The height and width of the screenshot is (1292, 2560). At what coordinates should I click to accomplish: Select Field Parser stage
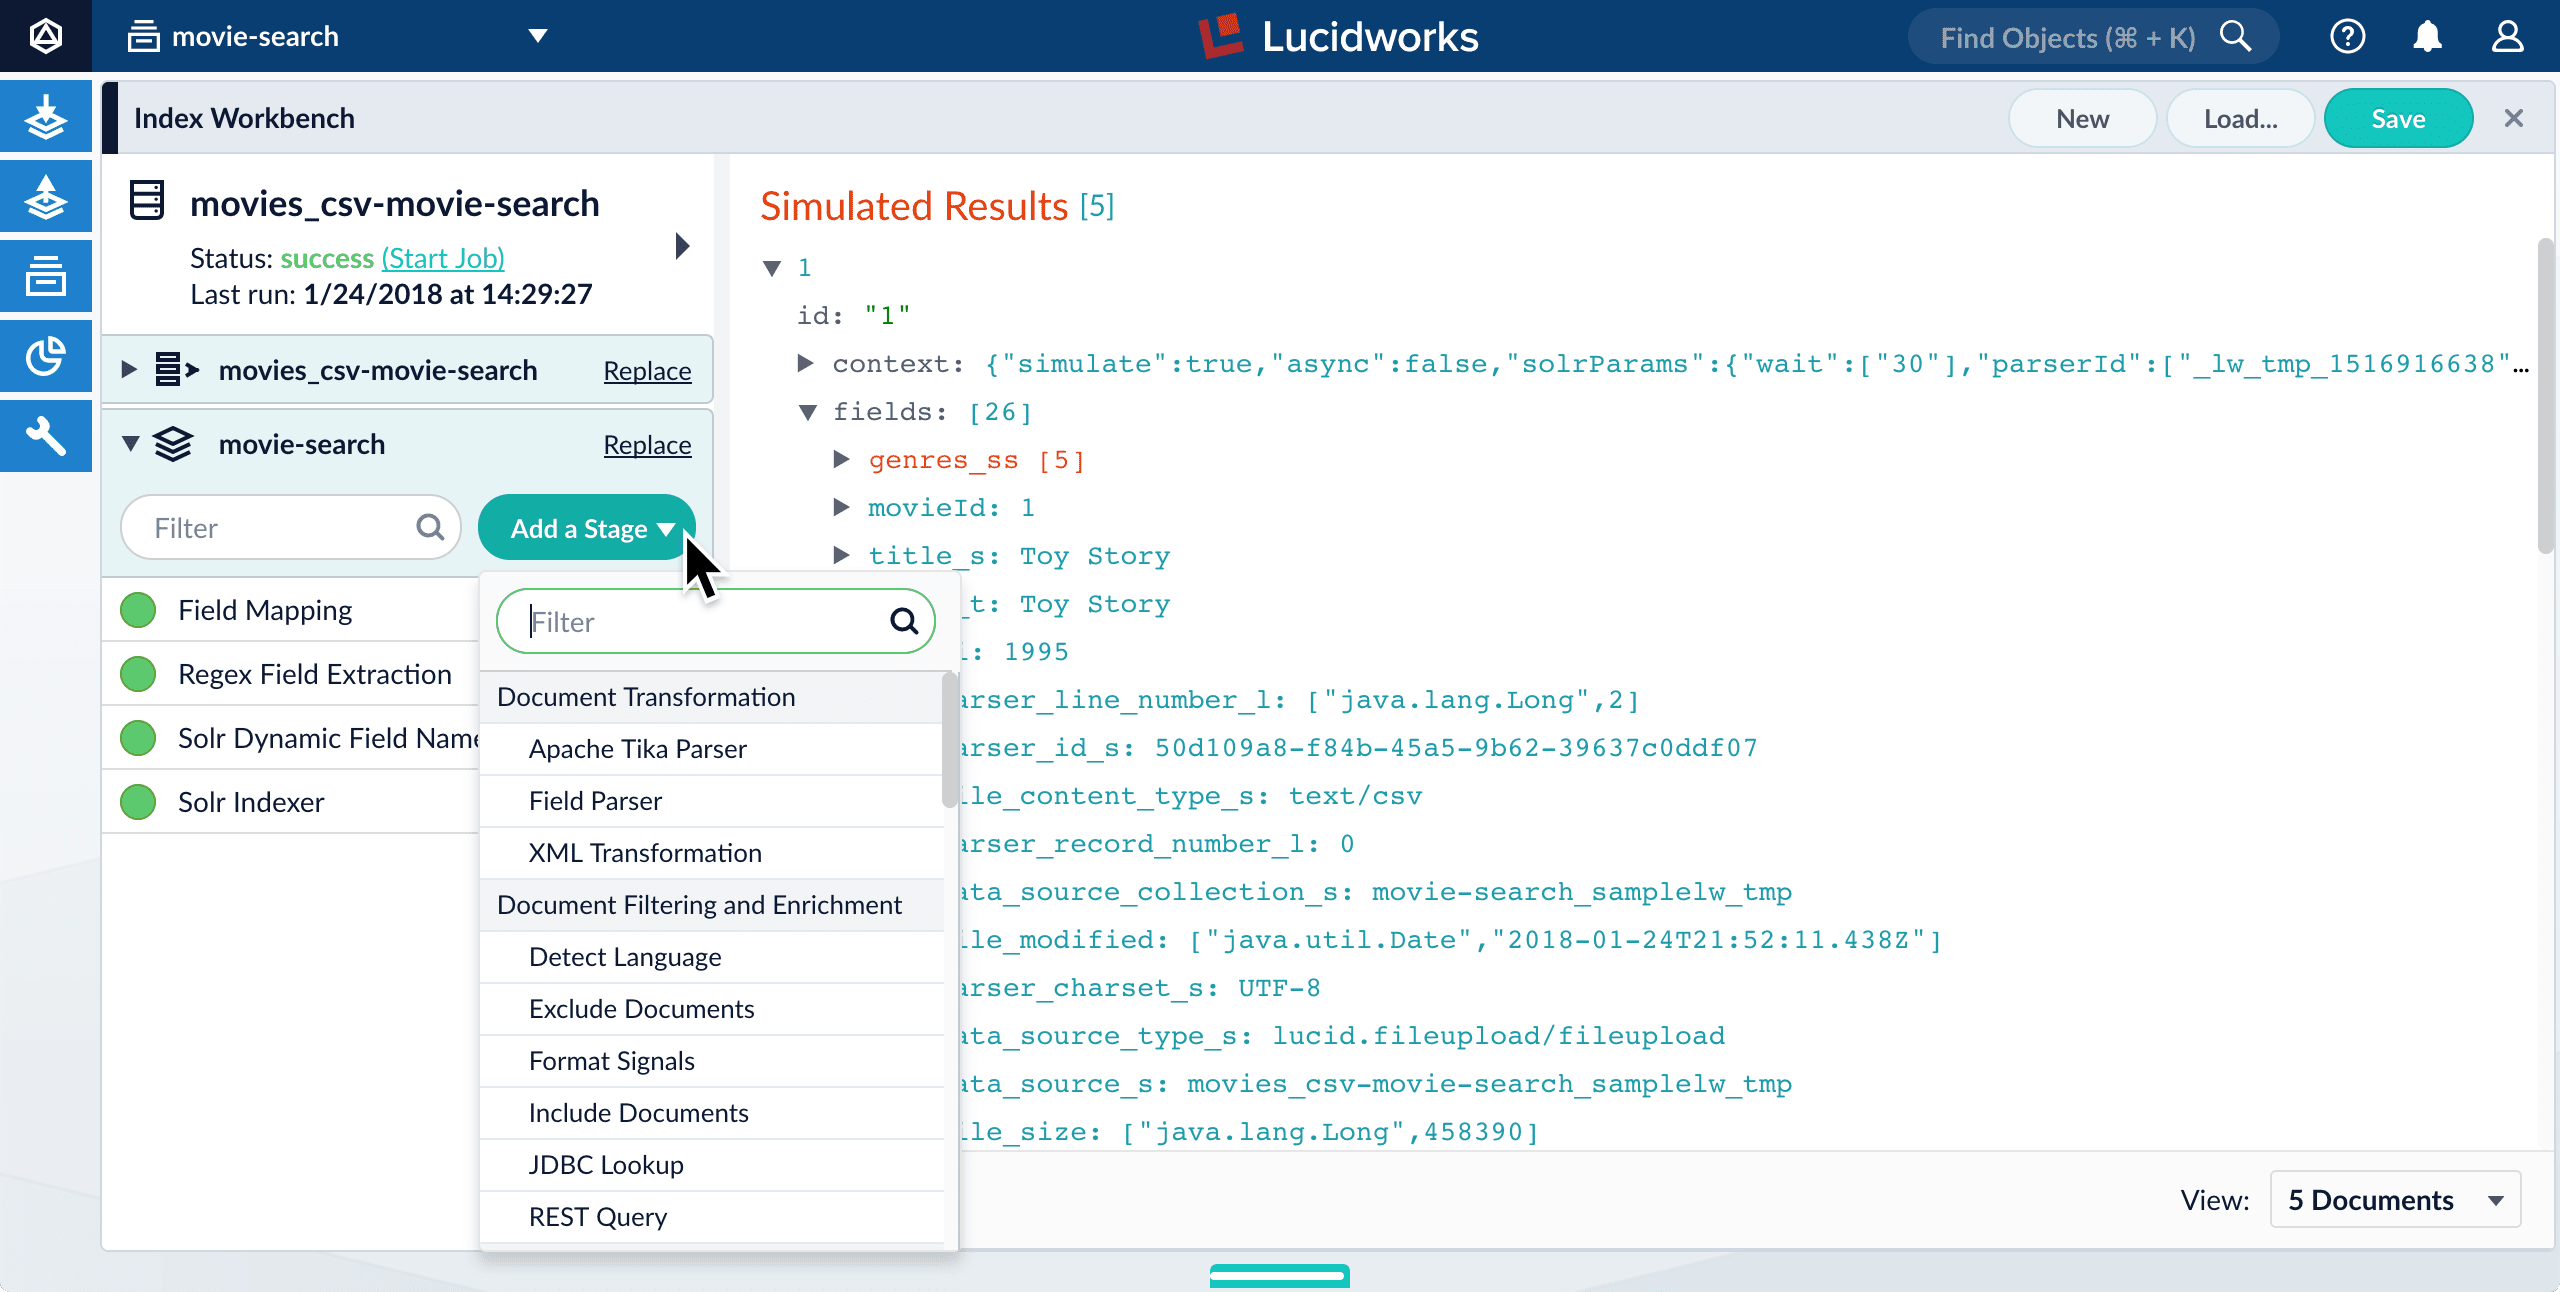(x=712, y=801)
